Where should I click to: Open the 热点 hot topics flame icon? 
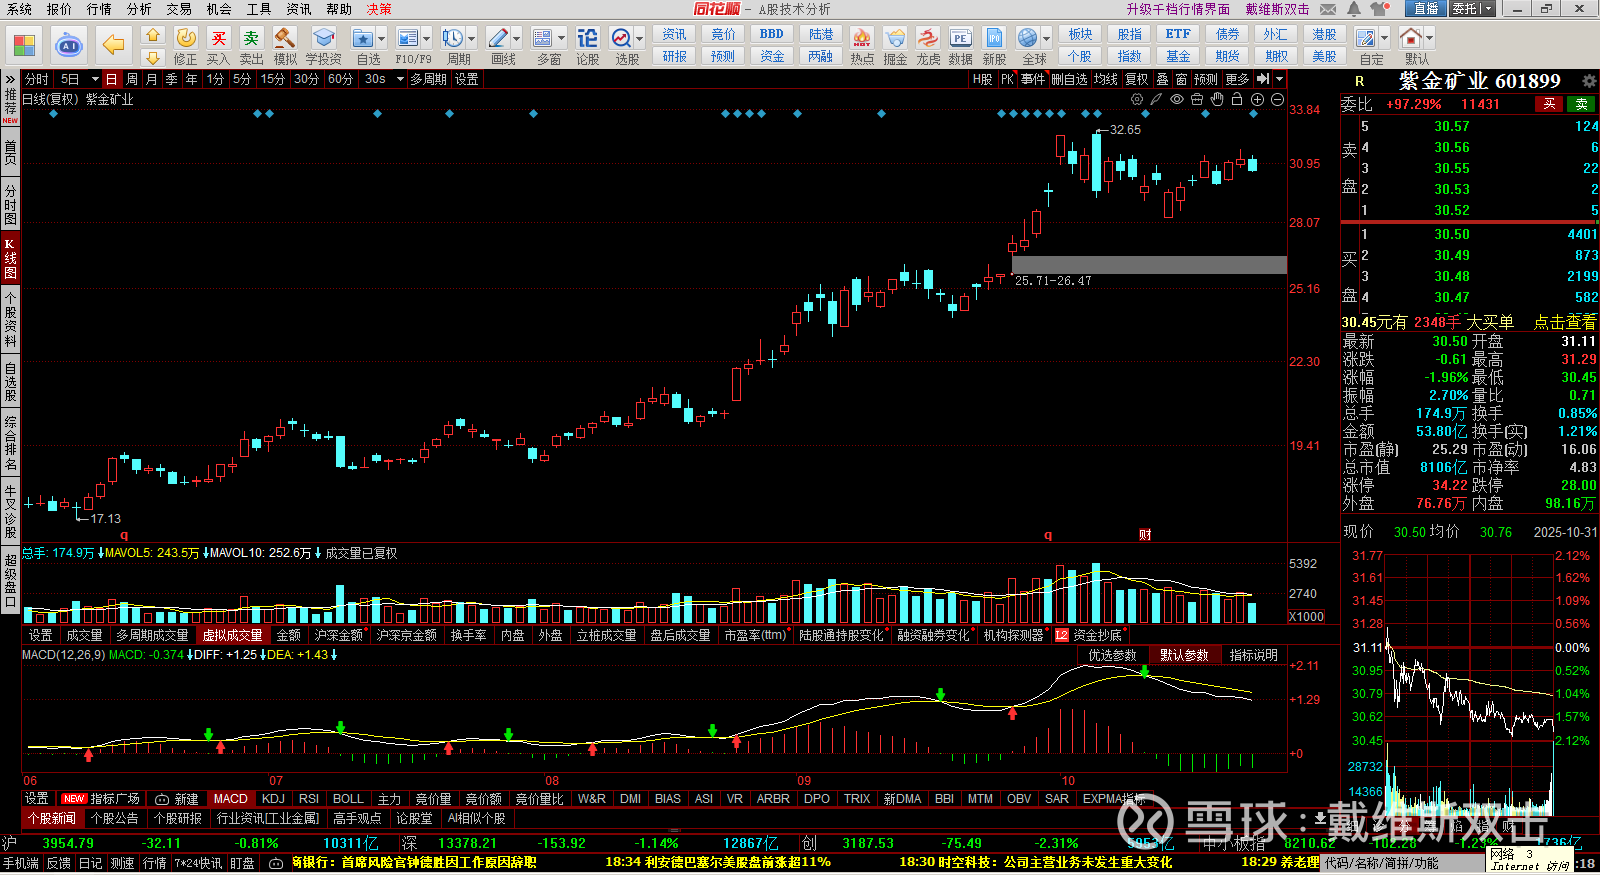[861, 38]
